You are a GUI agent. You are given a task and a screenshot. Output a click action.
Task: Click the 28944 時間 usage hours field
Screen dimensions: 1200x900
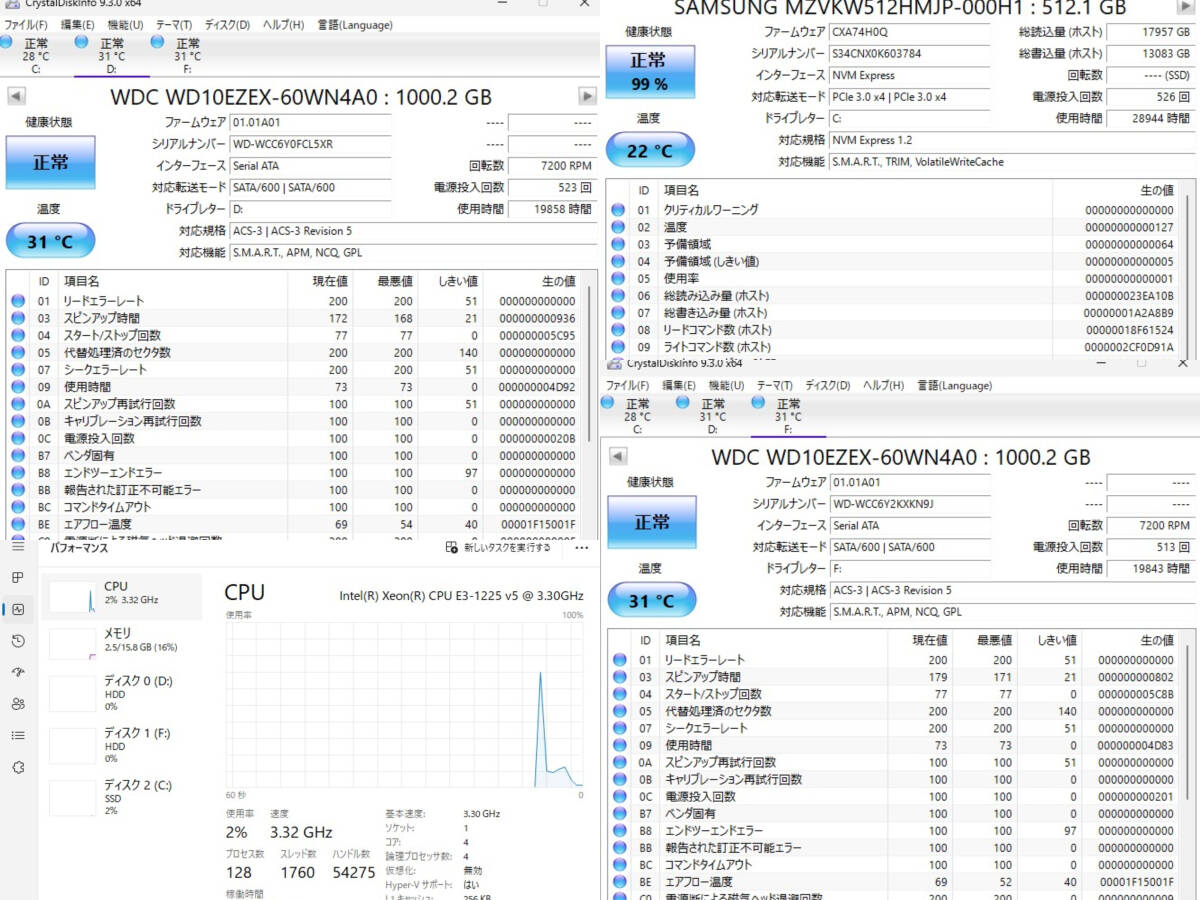1152,119
